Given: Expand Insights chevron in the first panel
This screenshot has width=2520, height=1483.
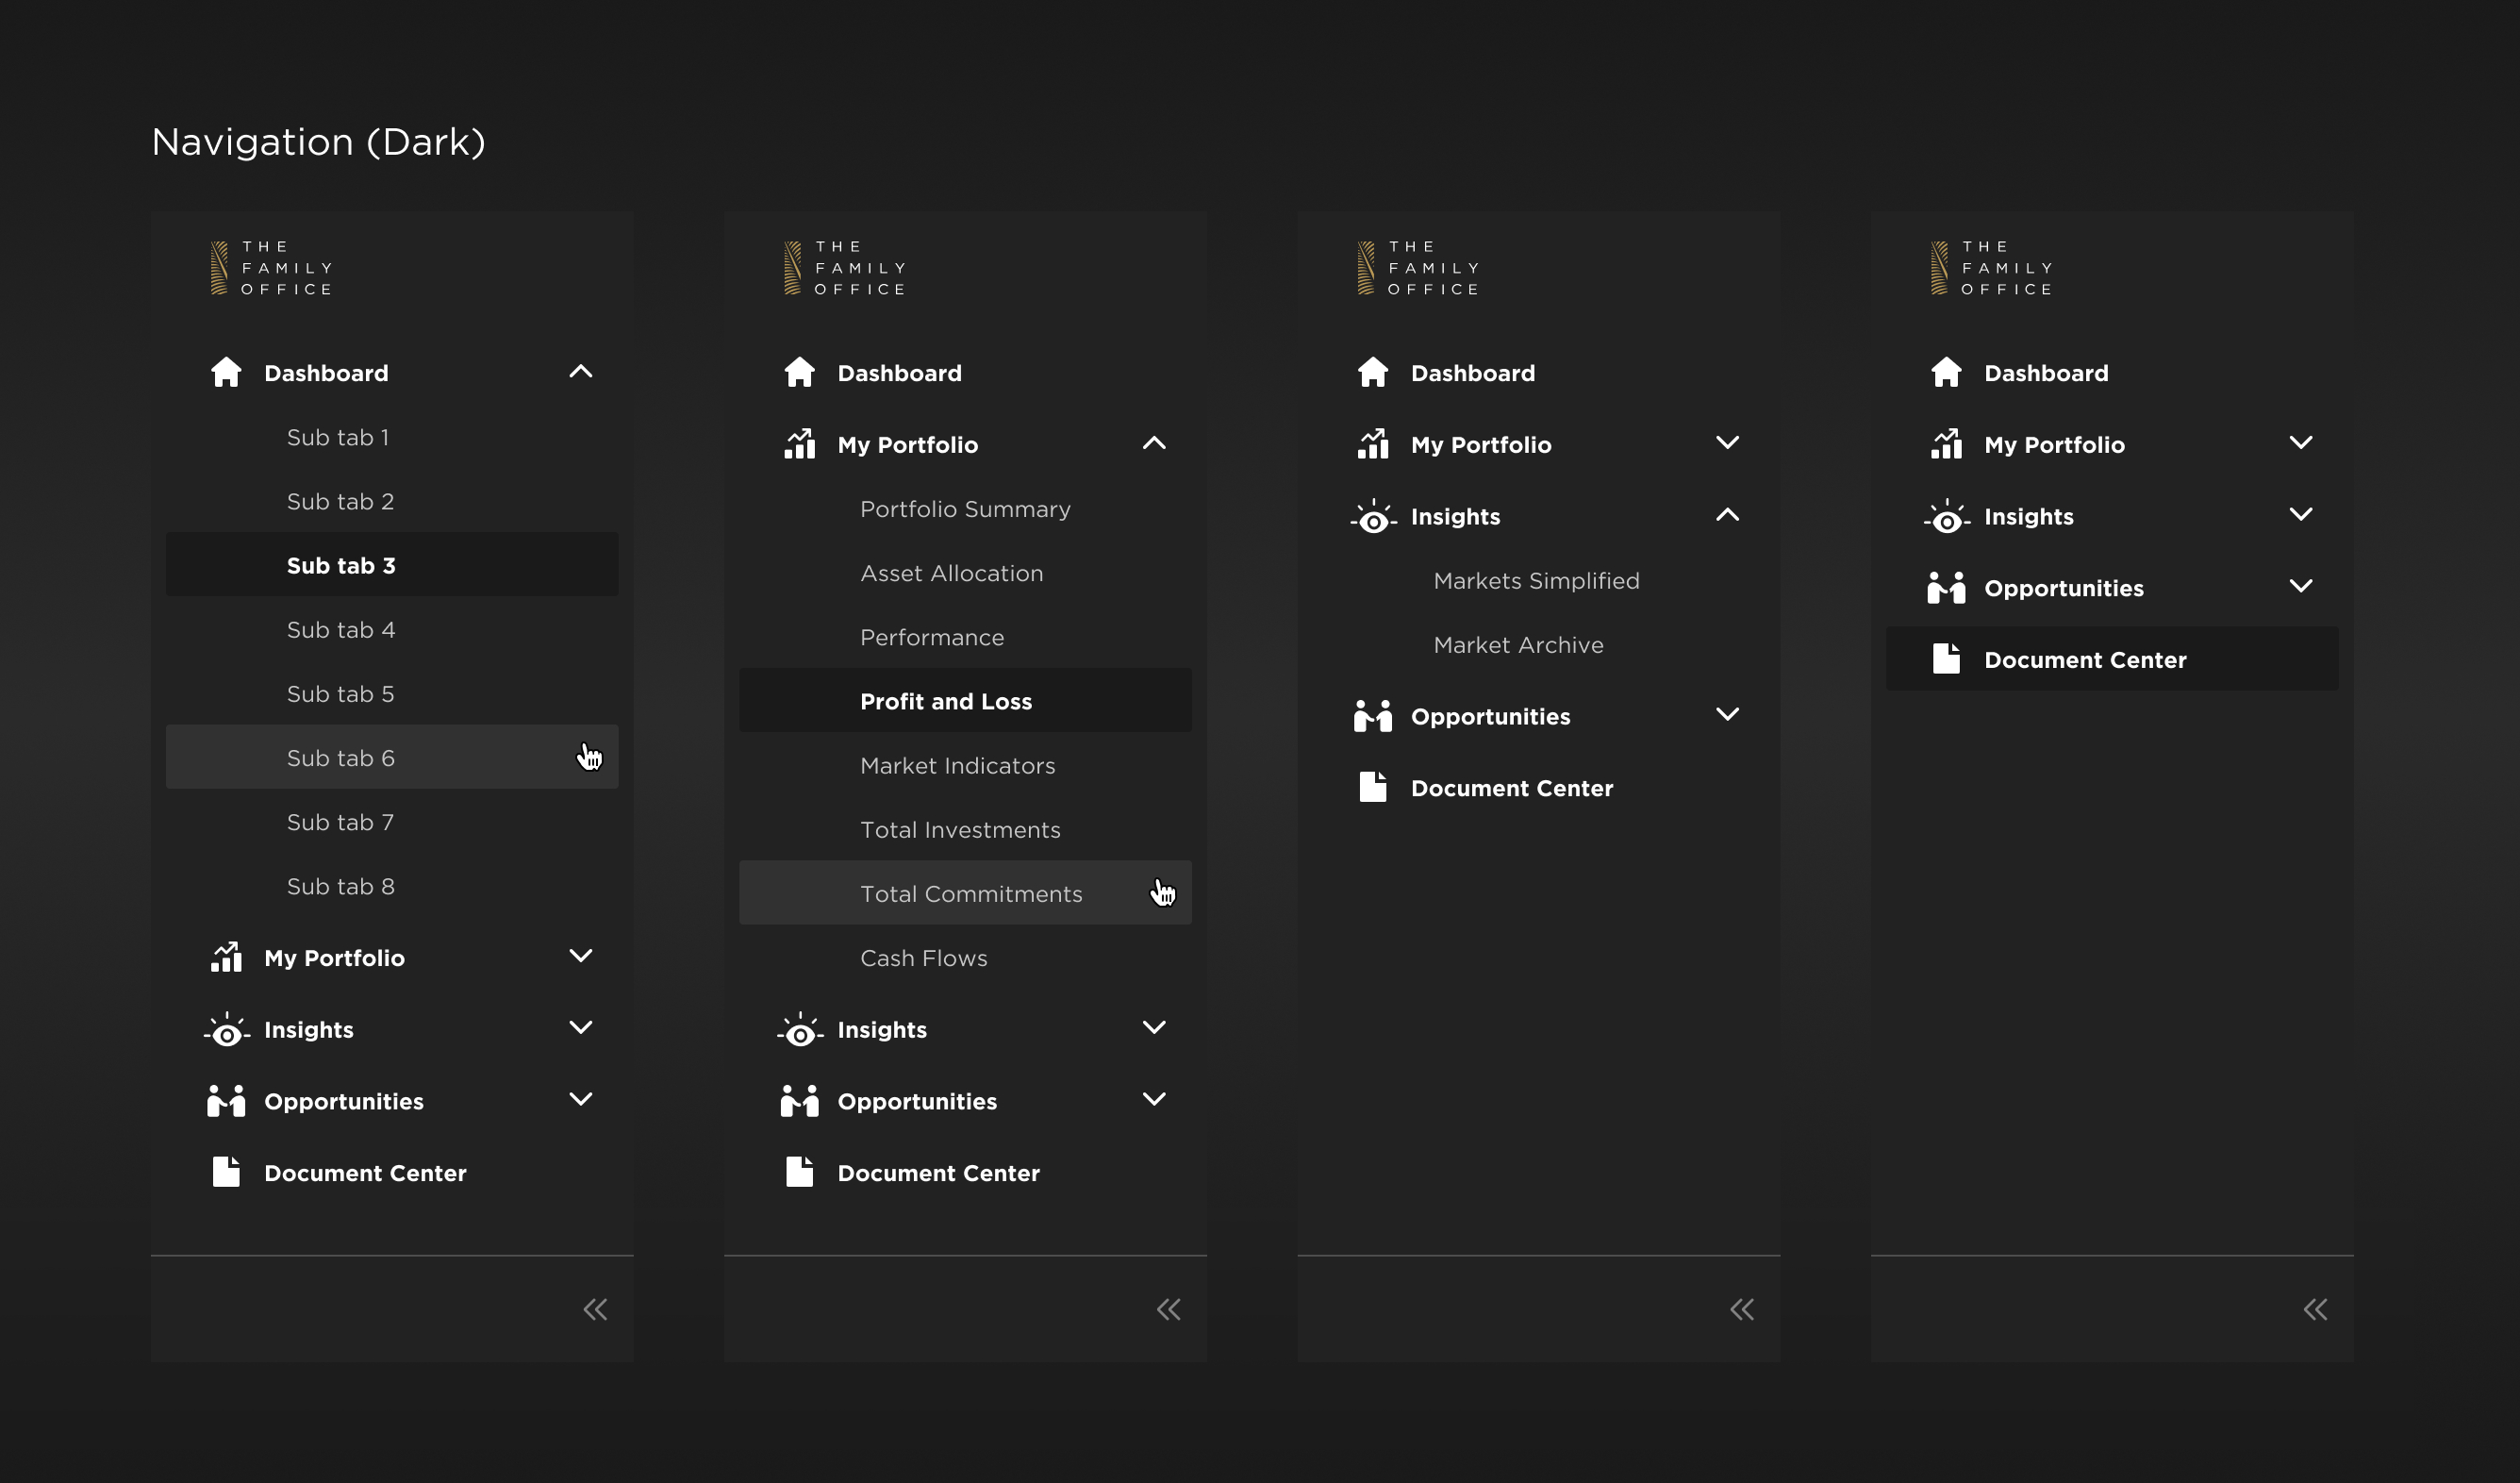Looking at the screenshot, I should [x=580, y=1028].
